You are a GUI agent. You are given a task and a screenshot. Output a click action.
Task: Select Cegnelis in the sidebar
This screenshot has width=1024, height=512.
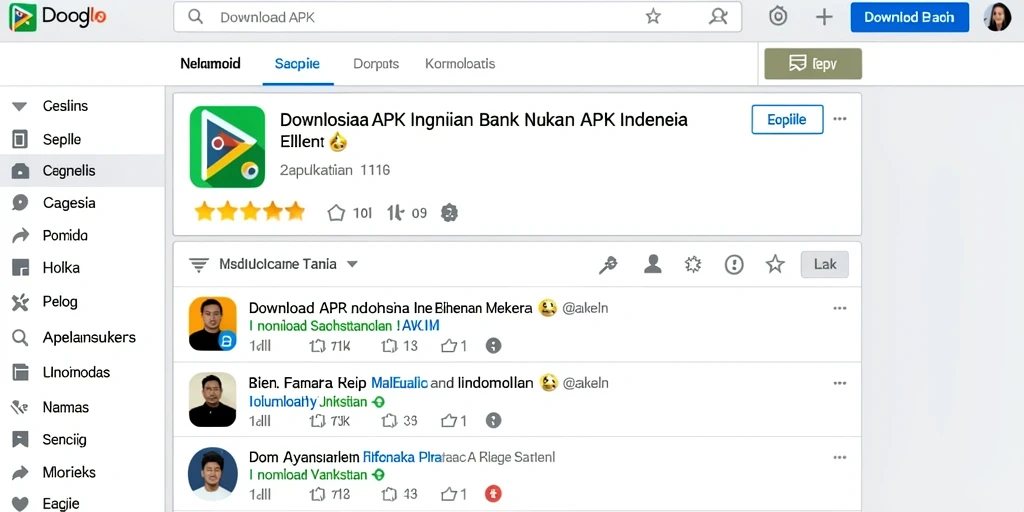coord(82,171)
